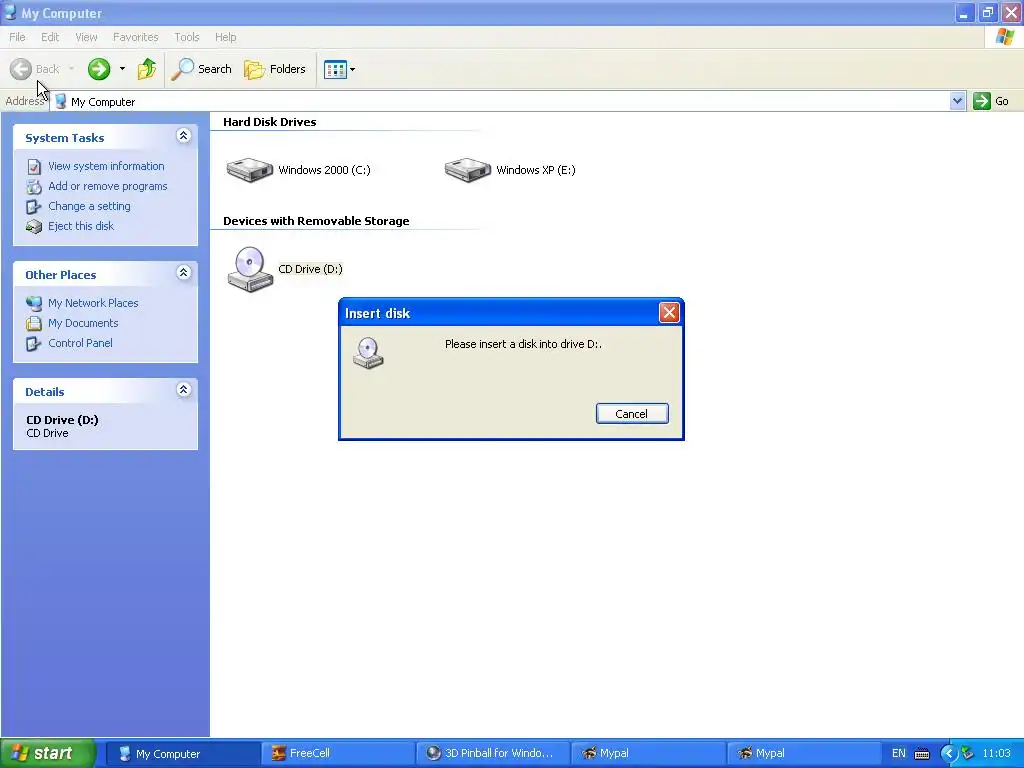Image resolution: width=1024 pixels, height=768 pixels.
Task: Collapse the Other Places panel
Action: 184,273
